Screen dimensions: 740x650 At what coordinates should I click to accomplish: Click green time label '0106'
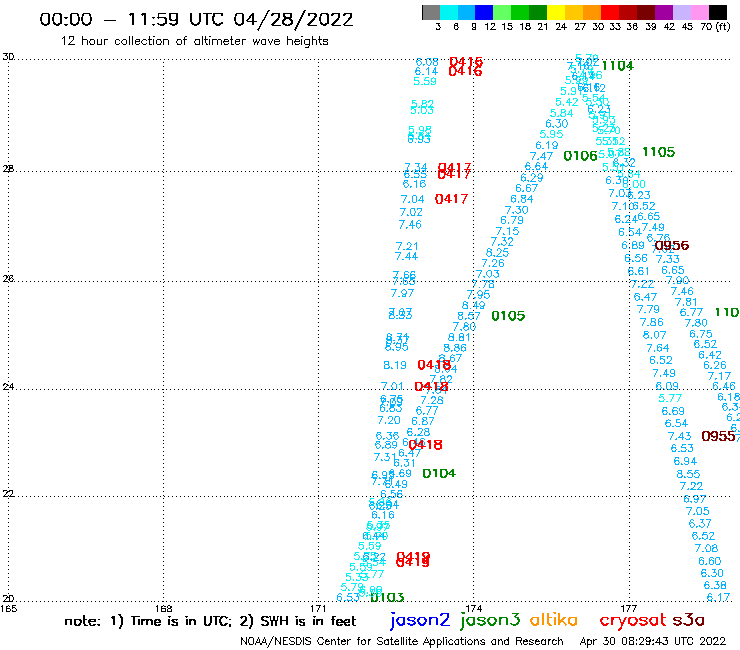[x=580, y=156]
